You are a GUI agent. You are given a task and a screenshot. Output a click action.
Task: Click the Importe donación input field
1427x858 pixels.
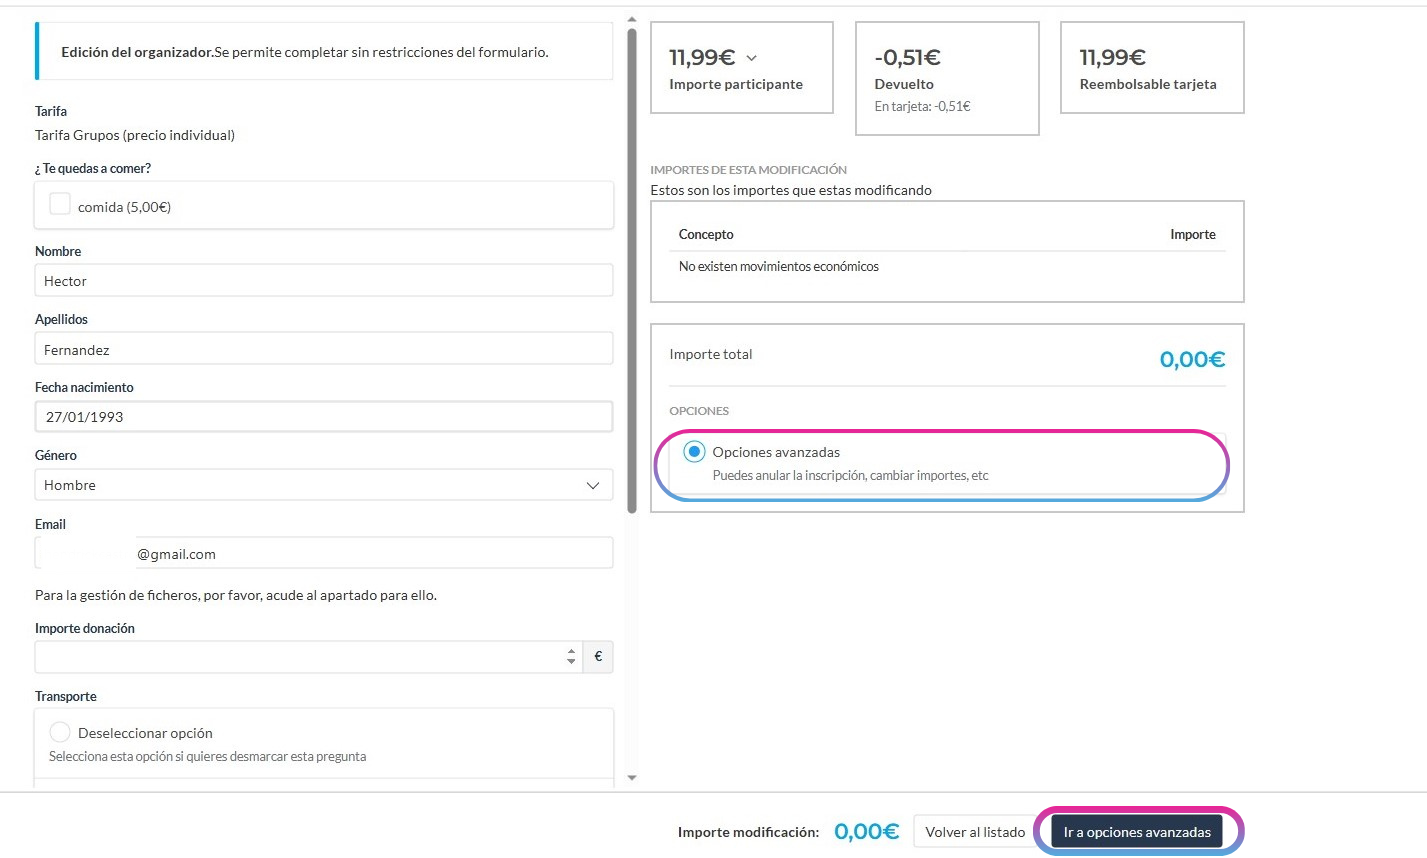pyautogui.click(x=309, y=657)
